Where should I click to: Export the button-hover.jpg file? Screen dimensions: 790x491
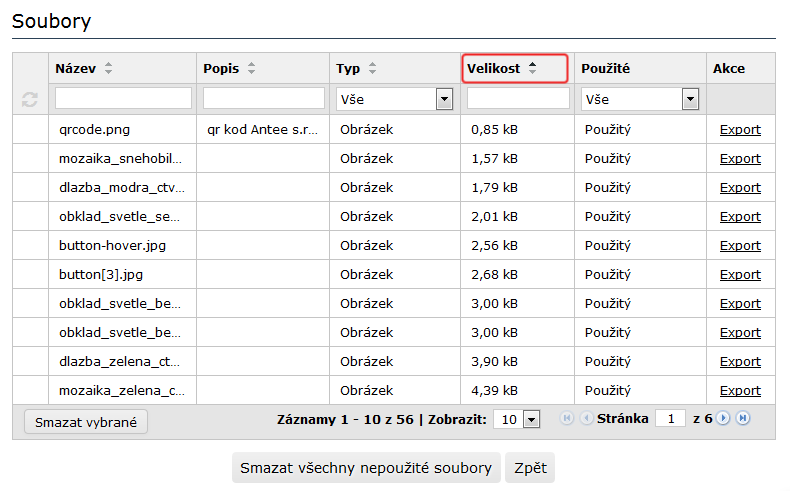click(x=740, y=246)
